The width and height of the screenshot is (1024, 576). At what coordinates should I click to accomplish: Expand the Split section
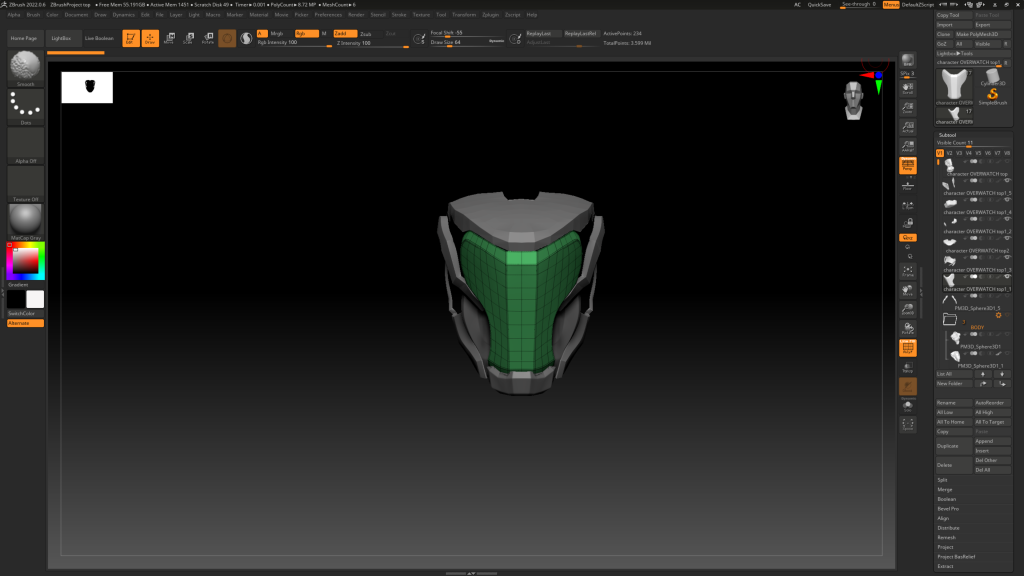click(x=942, y=480)
